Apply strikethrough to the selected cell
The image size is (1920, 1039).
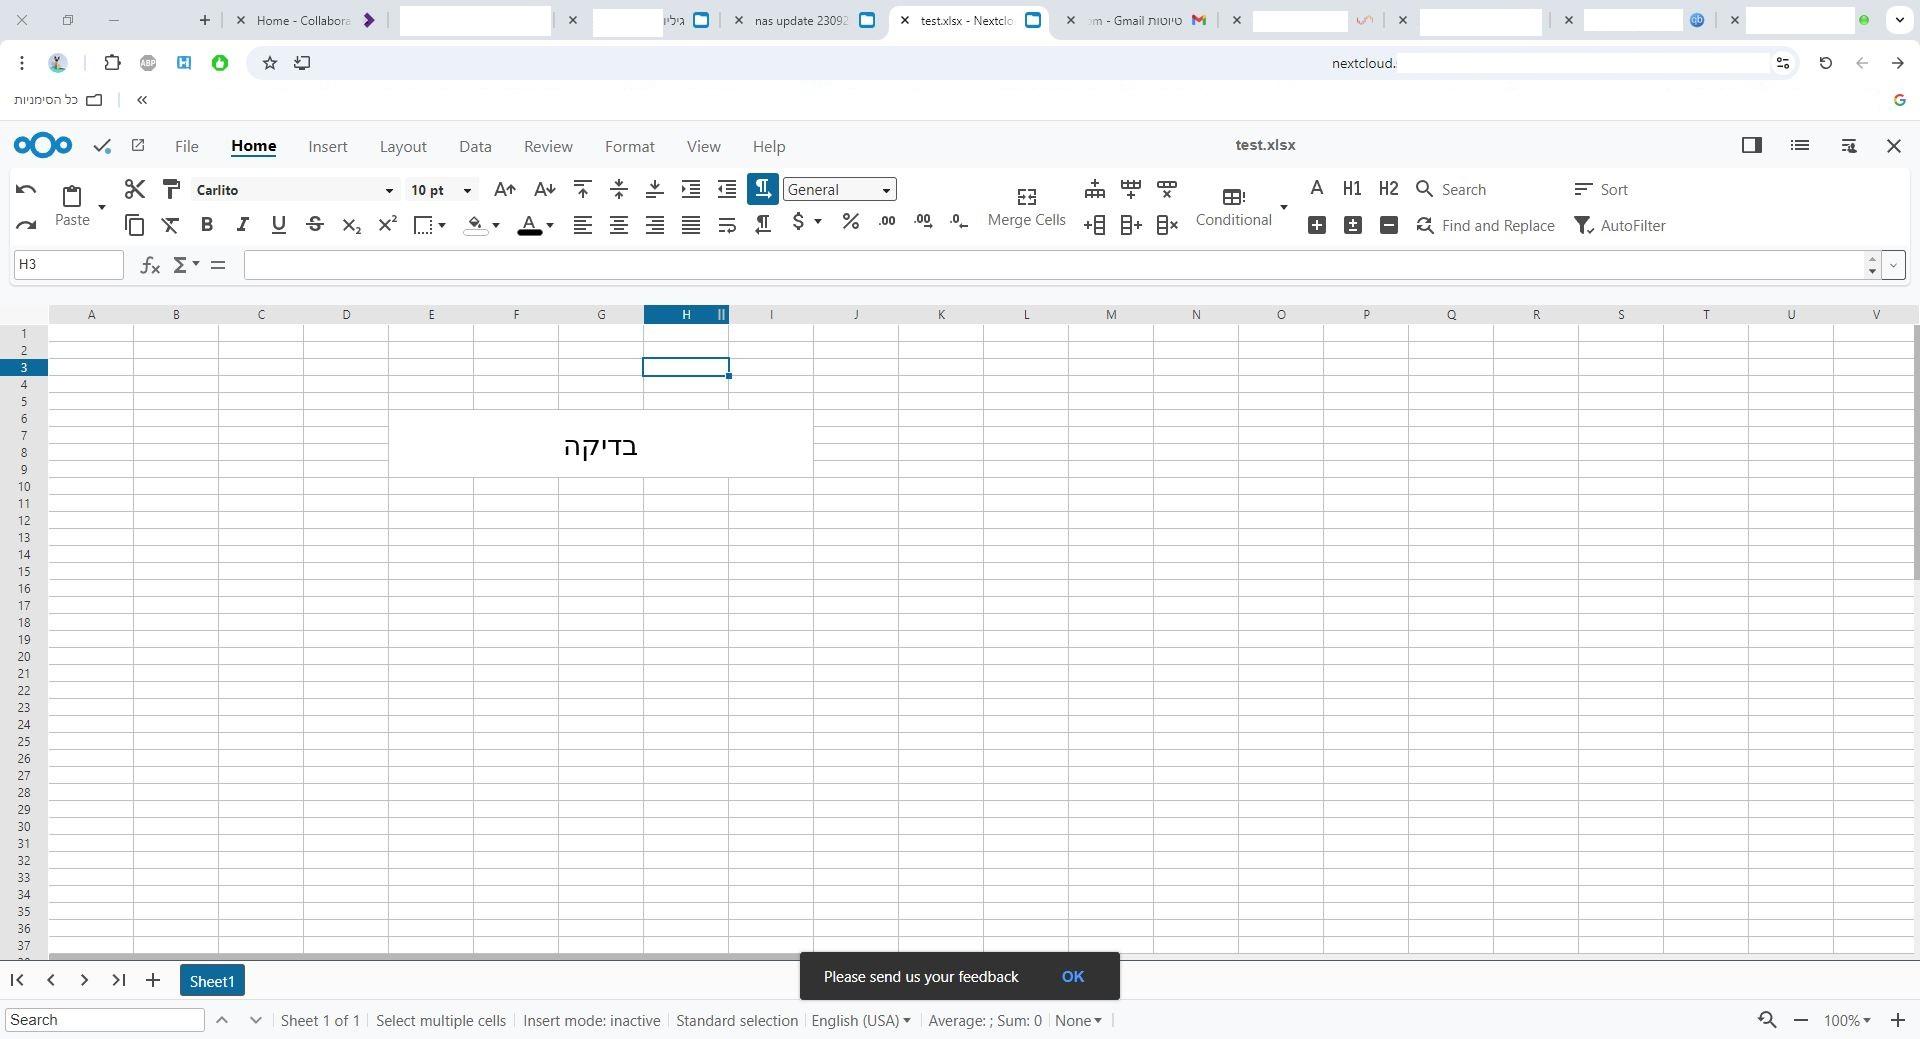coord(315,225)
